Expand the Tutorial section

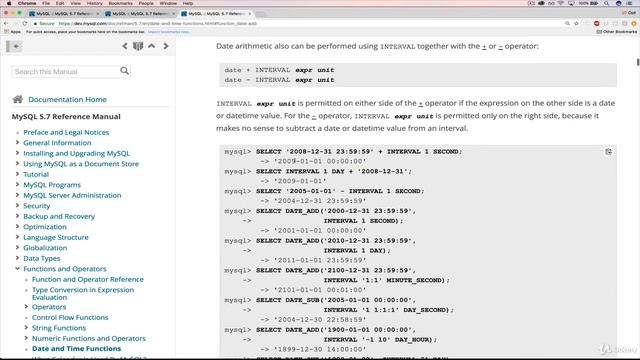(x=17, y=174)
